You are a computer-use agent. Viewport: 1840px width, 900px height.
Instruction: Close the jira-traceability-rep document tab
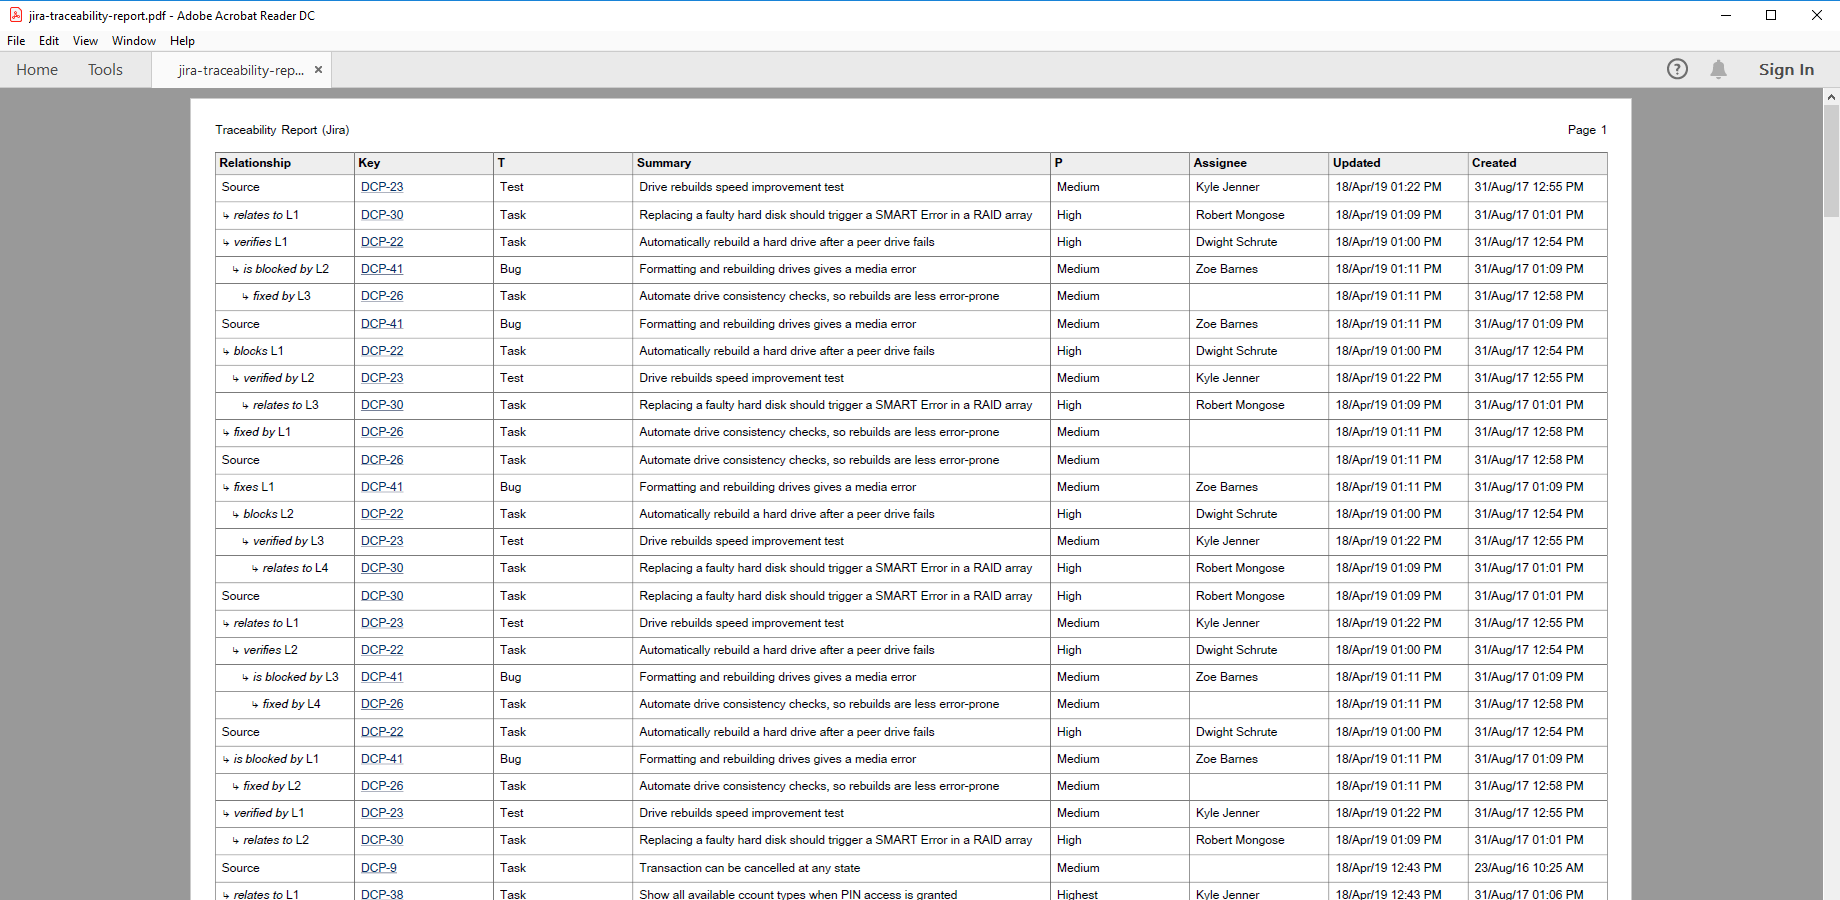tap(318, 70)
